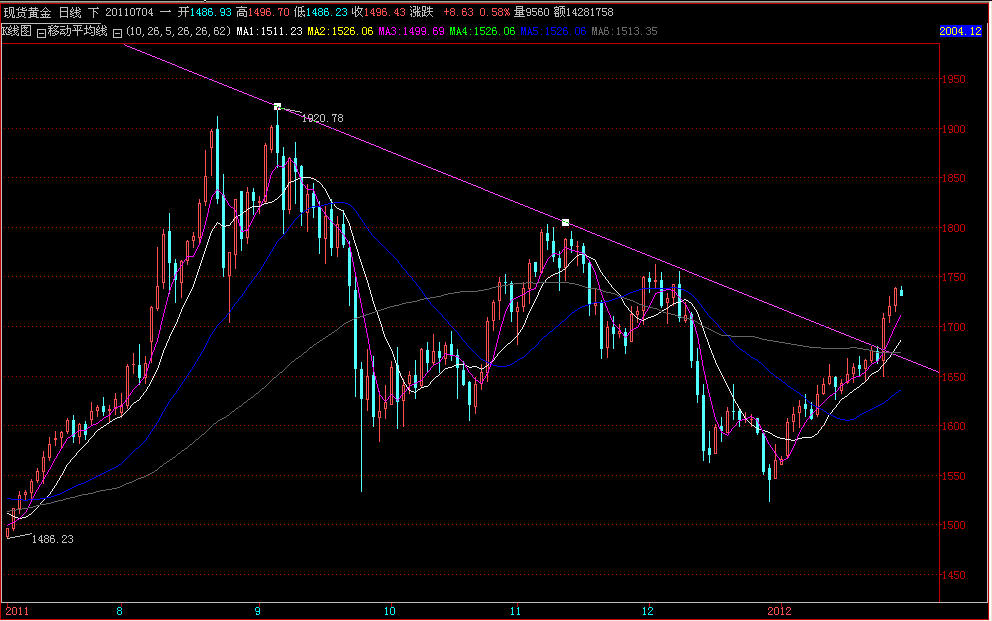
Task: Click the yellow MA2:1526.06 value
Action: pos(340,31)
